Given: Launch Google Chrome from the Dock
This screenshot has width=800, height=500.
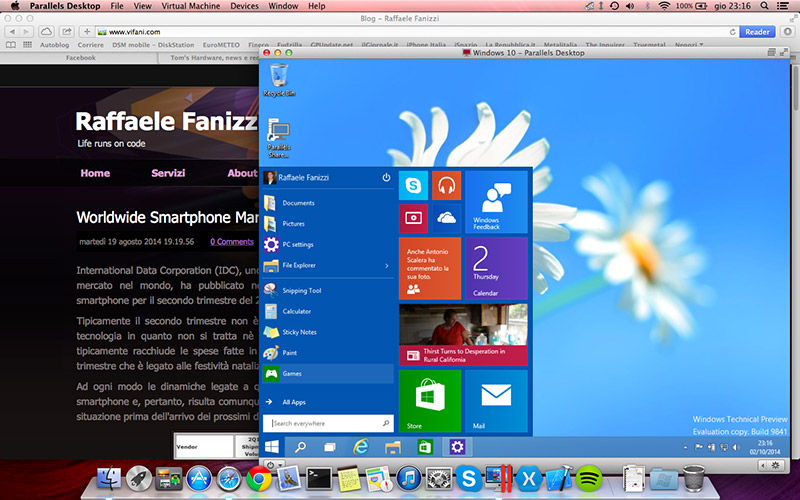Looking at the screenshot, I should tap(259, 479).
